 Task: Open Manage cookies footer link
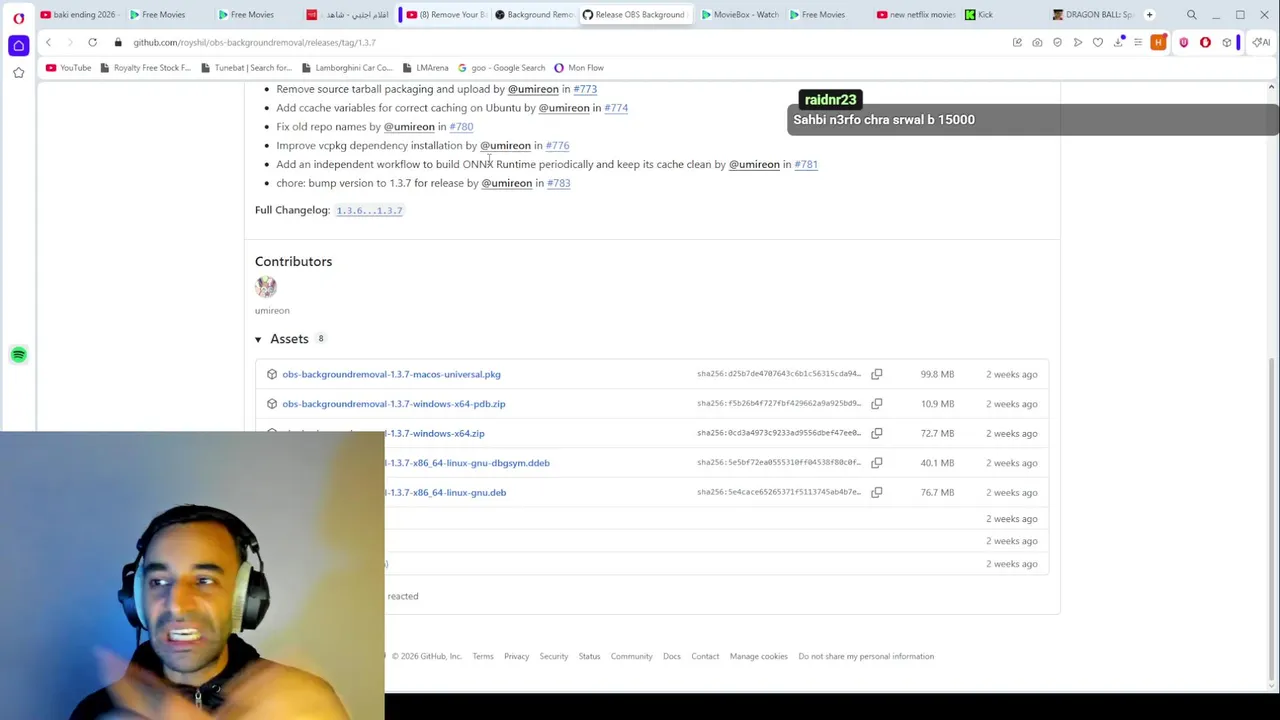759,657
